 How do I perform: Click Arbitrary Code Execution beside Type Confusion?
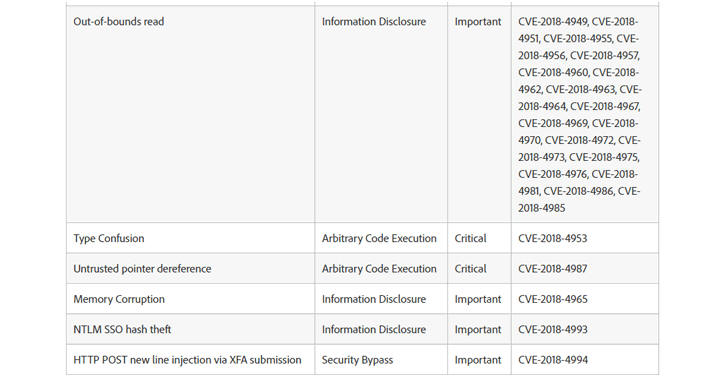(379, 238)
